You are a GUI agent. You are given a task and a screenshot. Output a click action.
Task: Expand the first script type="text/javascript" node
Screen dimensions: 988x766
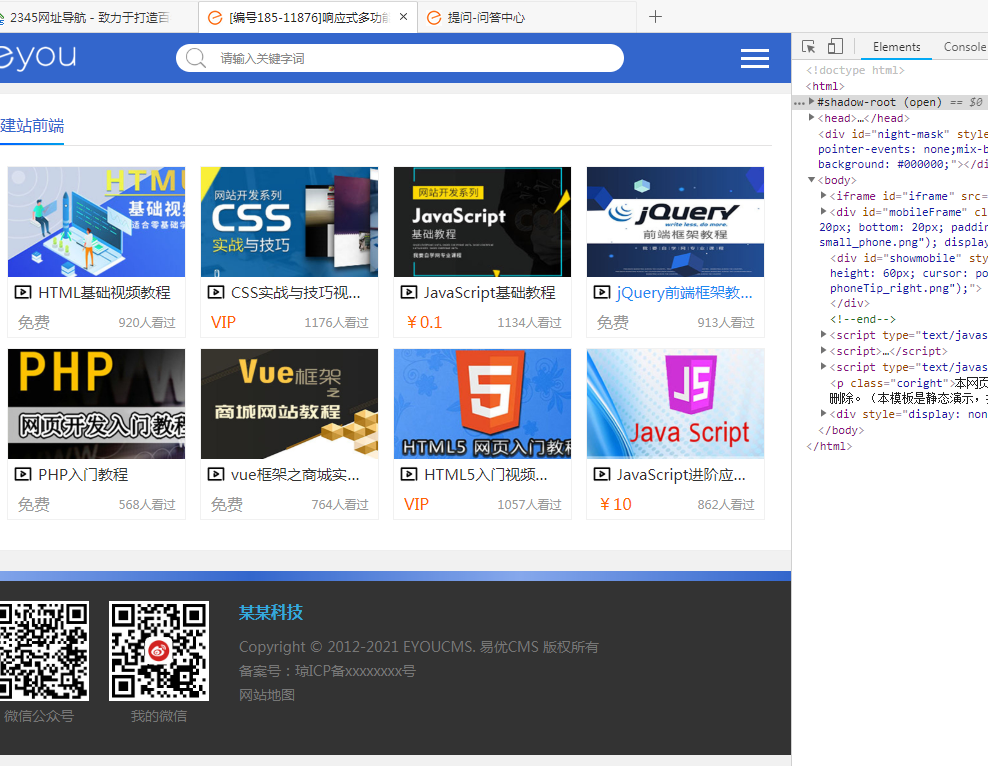click(x=824, y=334)
